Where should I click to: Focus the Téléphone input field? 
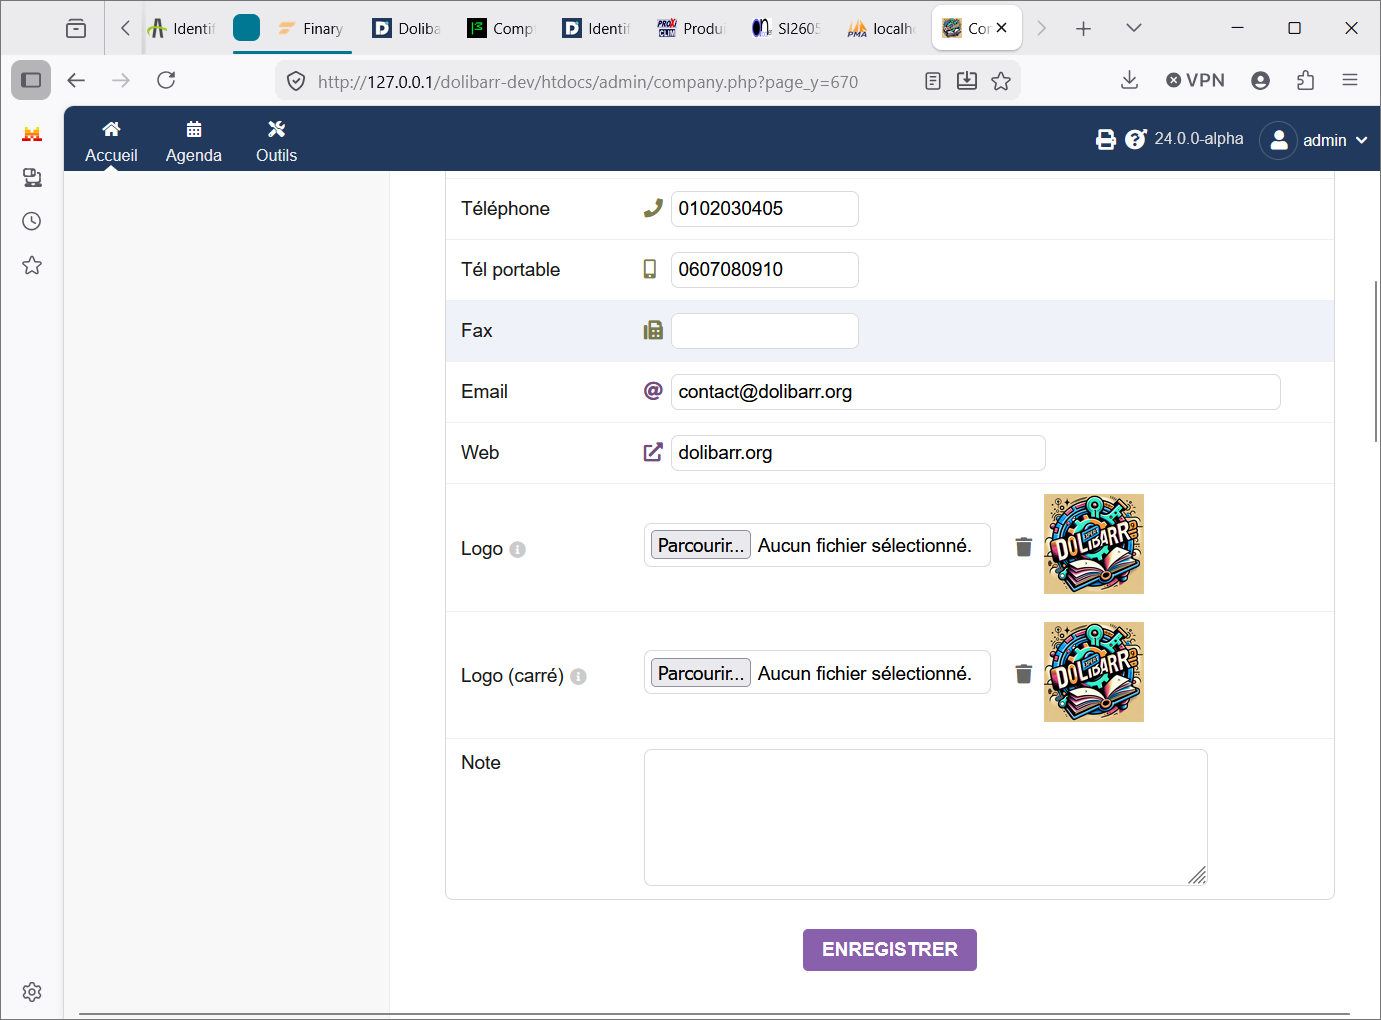[x=765, y=209]
